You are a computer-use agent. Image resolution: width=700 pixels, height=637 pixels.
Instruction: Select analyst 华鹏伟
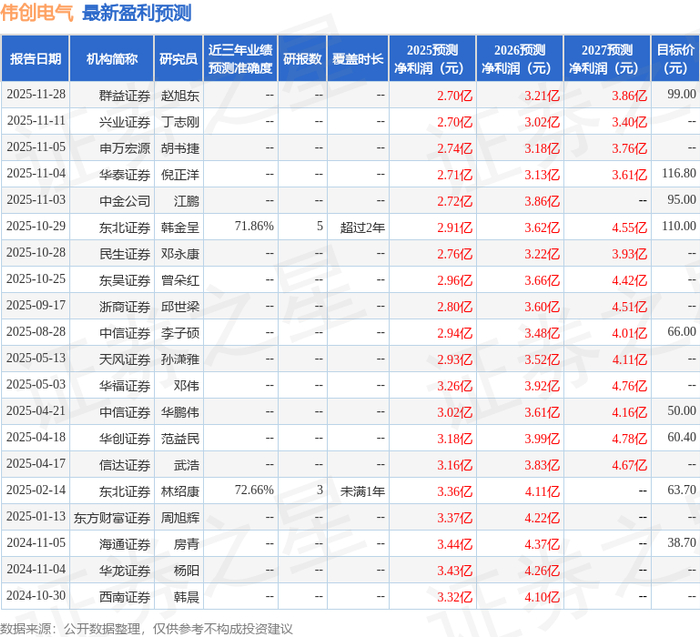[x=180, y=412]
